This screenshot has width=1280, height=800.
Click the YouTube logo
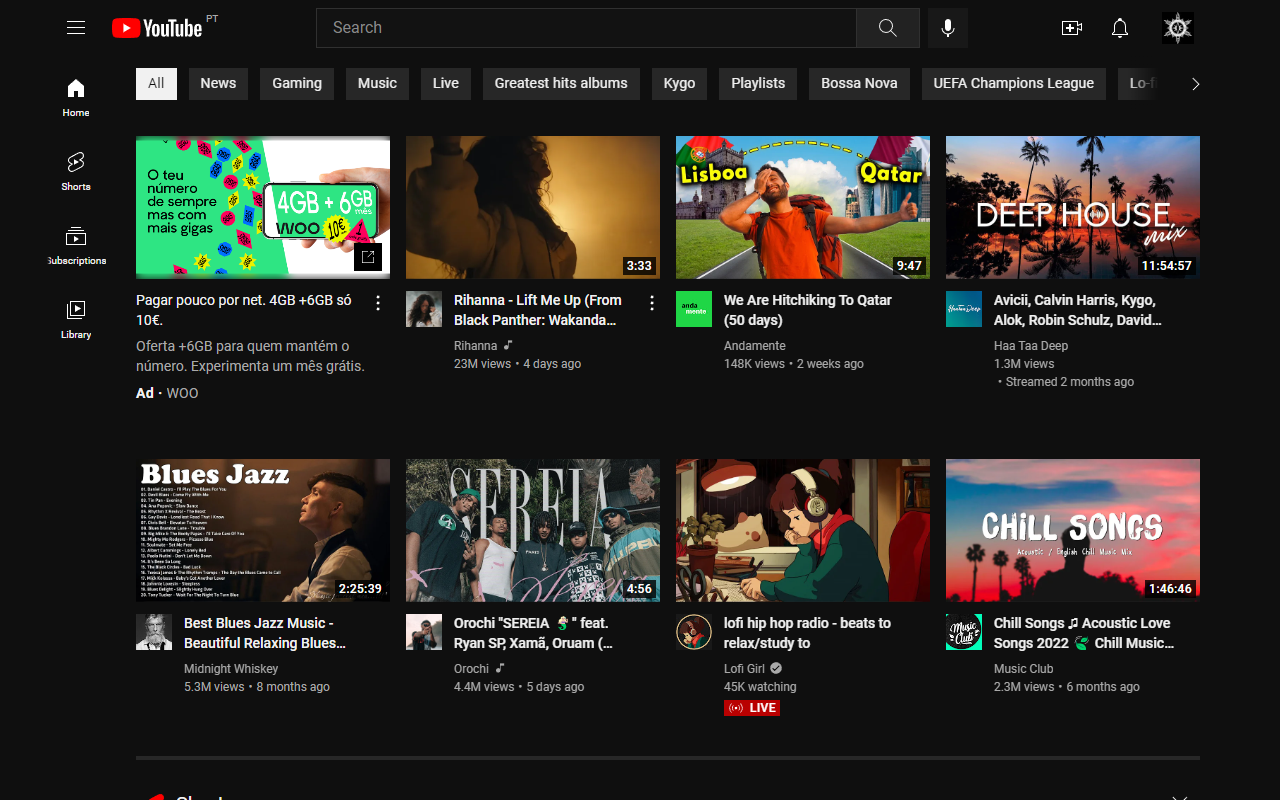(158, 28)
